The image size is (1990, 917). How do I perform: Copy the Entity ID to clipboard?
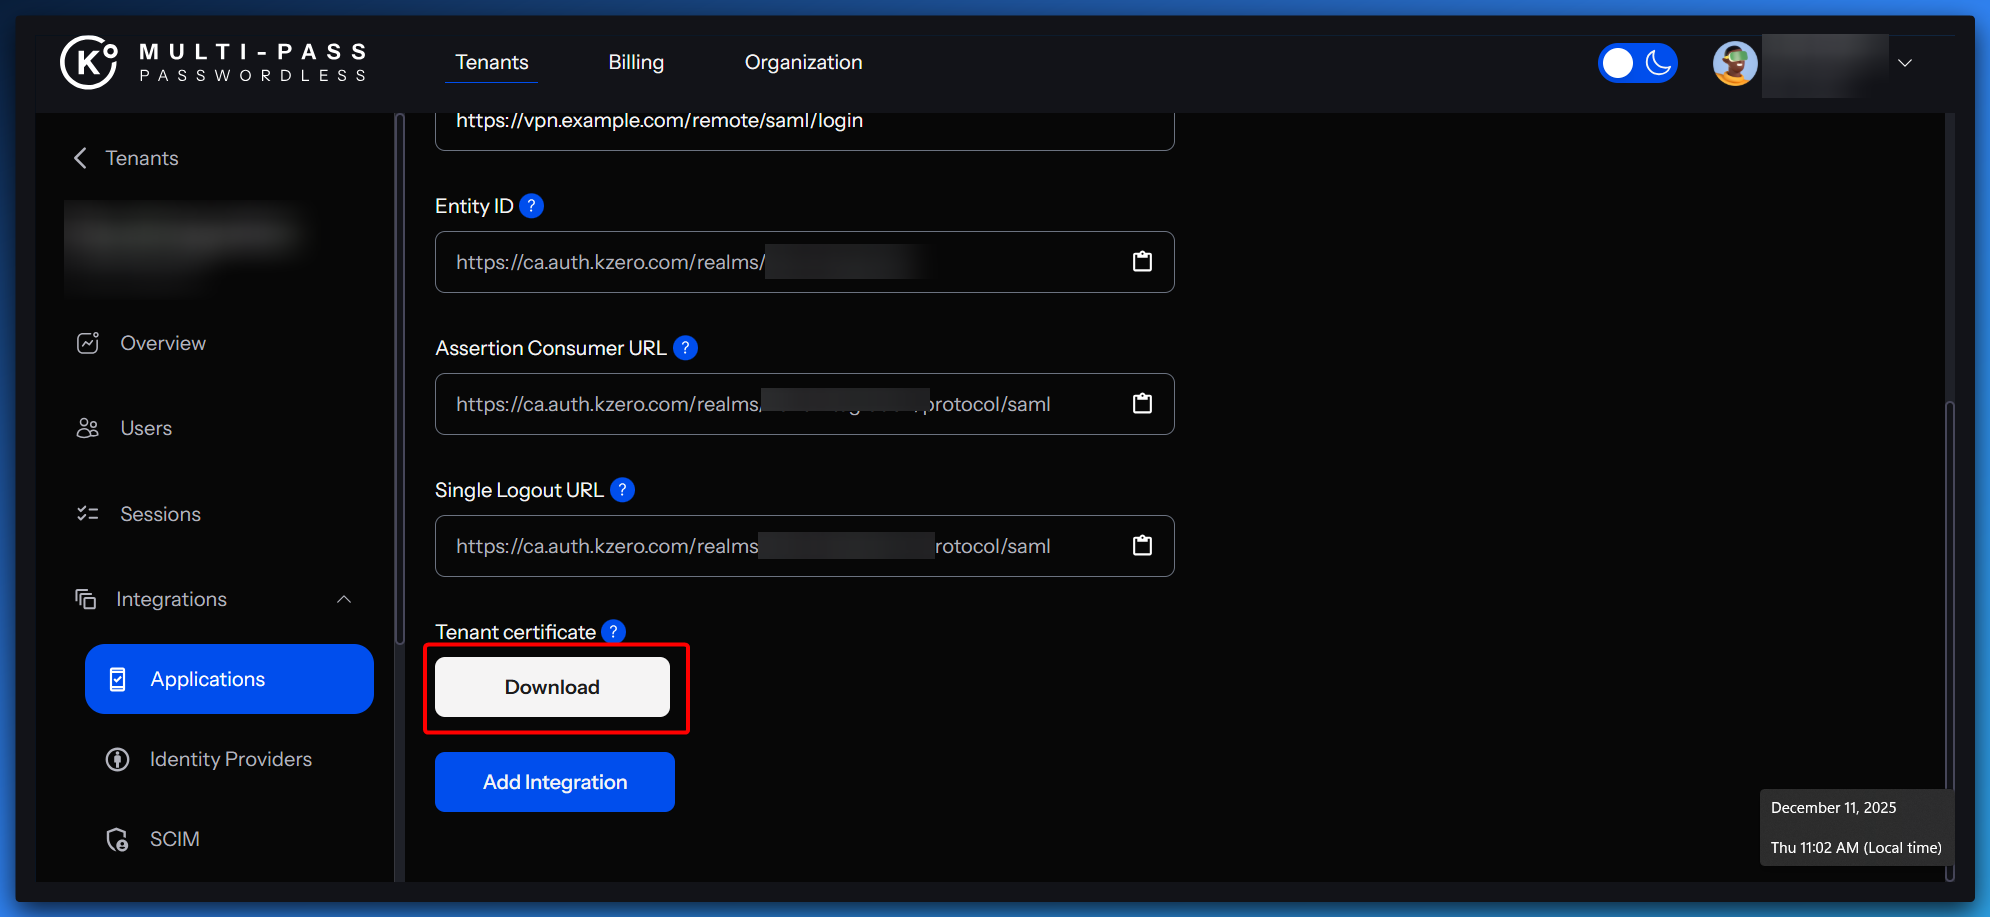tap(1142, 262)
